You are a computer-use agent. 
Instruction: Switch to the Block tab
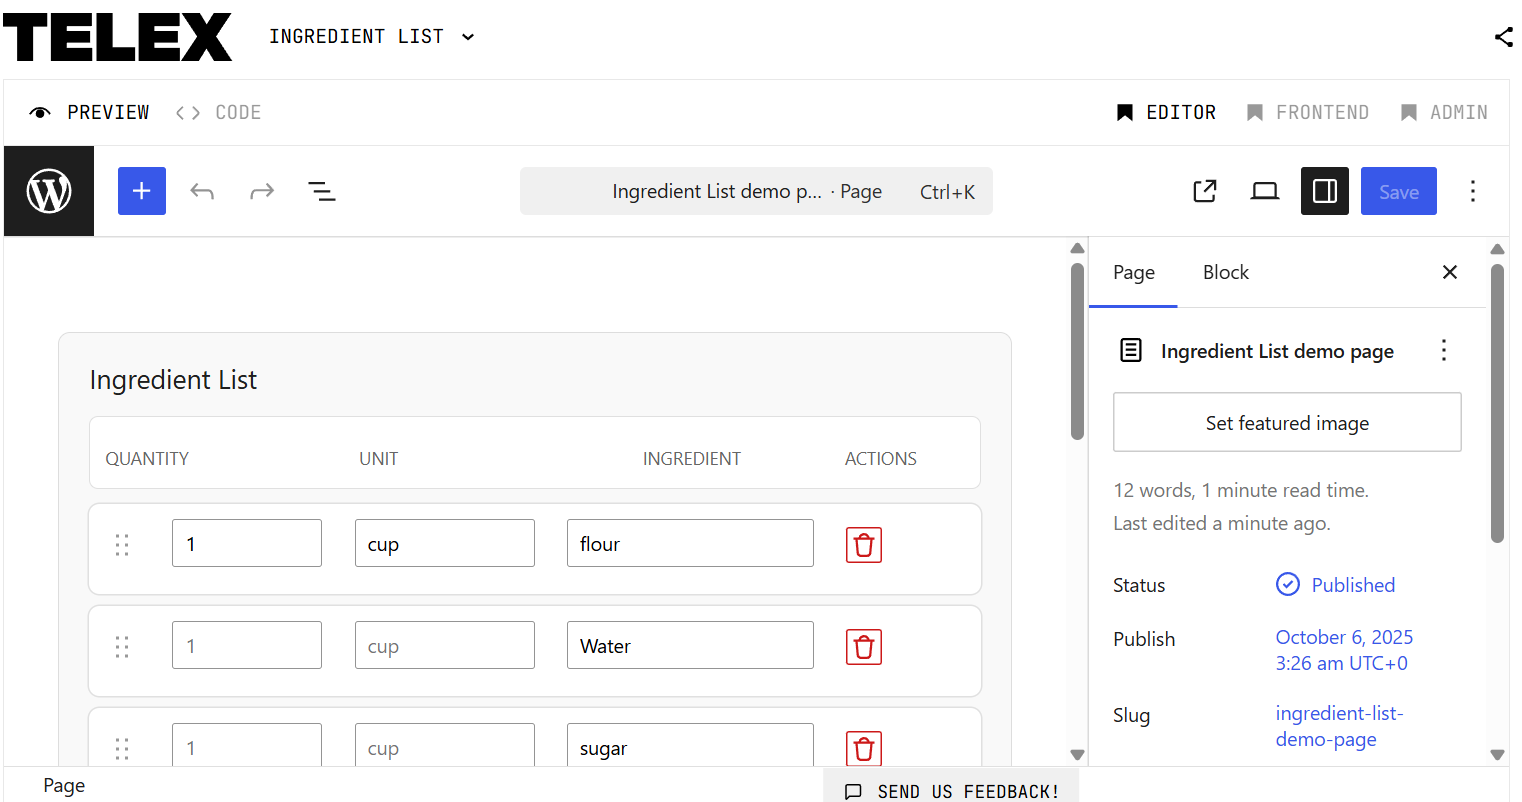coord(1225,273)
